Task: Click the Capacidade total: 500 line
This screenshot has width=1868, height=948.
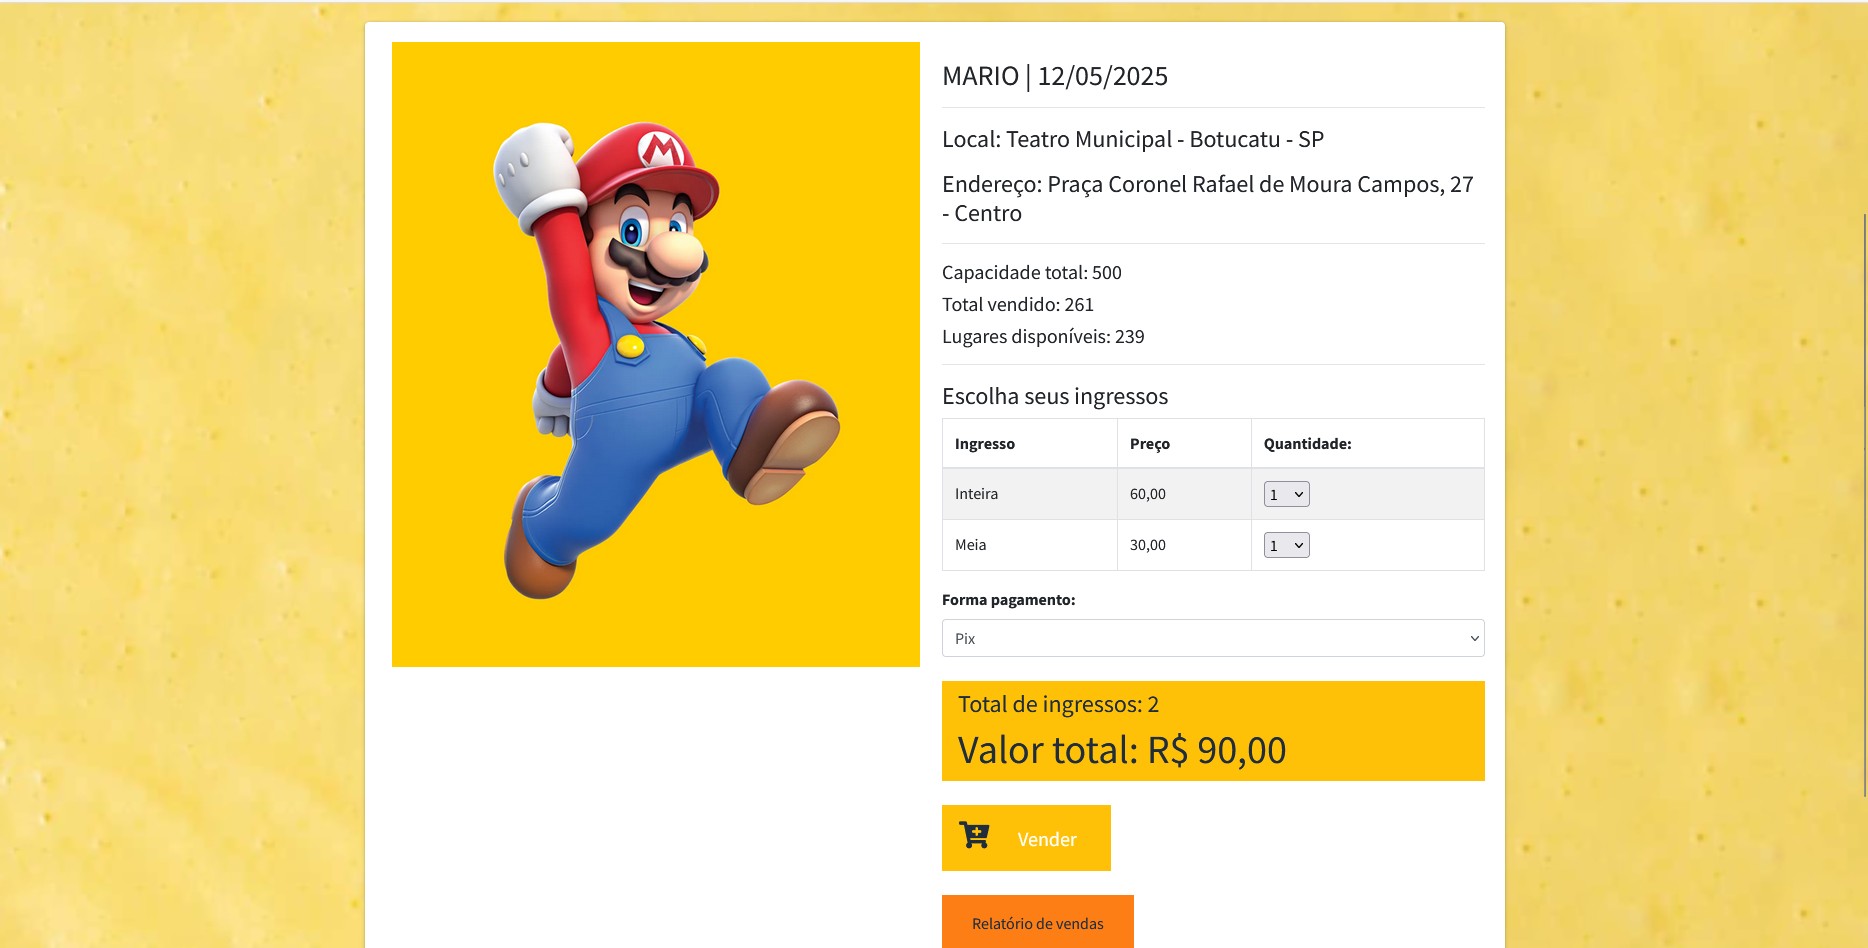Action: tap(1031, 273)
